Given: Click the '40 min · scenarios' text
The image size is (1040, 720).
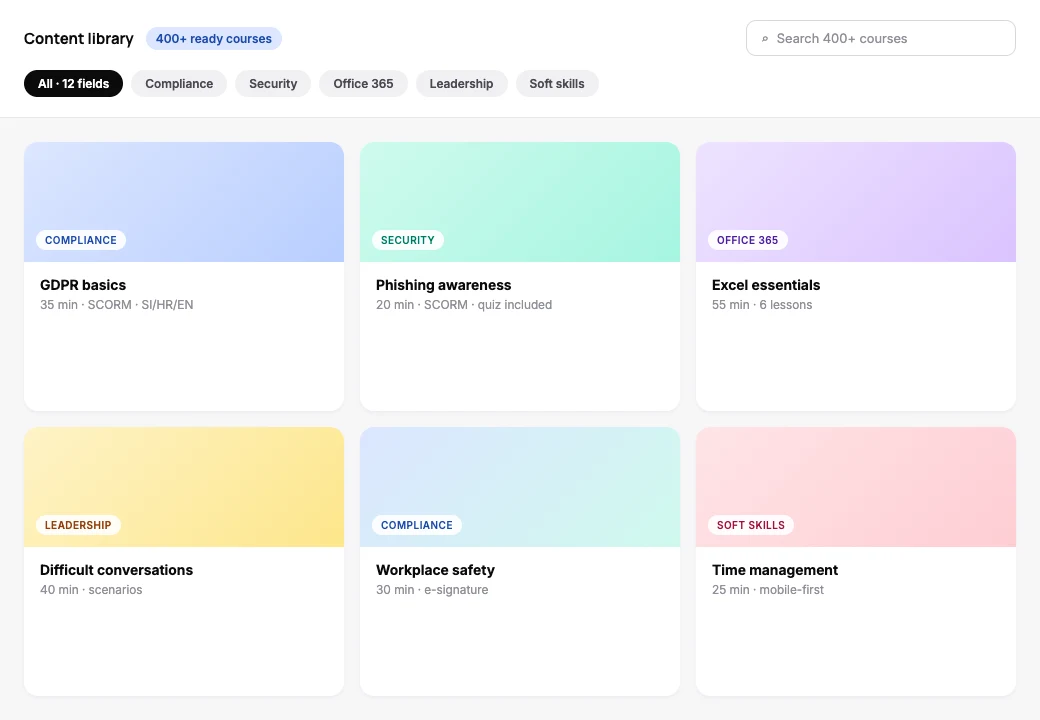Looking at the screenshot, I should click(x=91, y=590).
